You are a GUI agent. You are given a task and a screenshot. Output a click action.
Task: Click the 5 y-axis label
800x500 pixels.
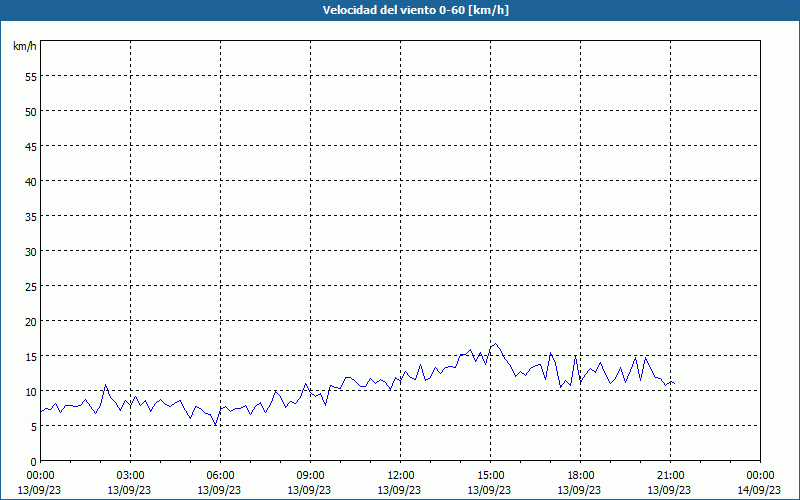click(x=34, y=427)
